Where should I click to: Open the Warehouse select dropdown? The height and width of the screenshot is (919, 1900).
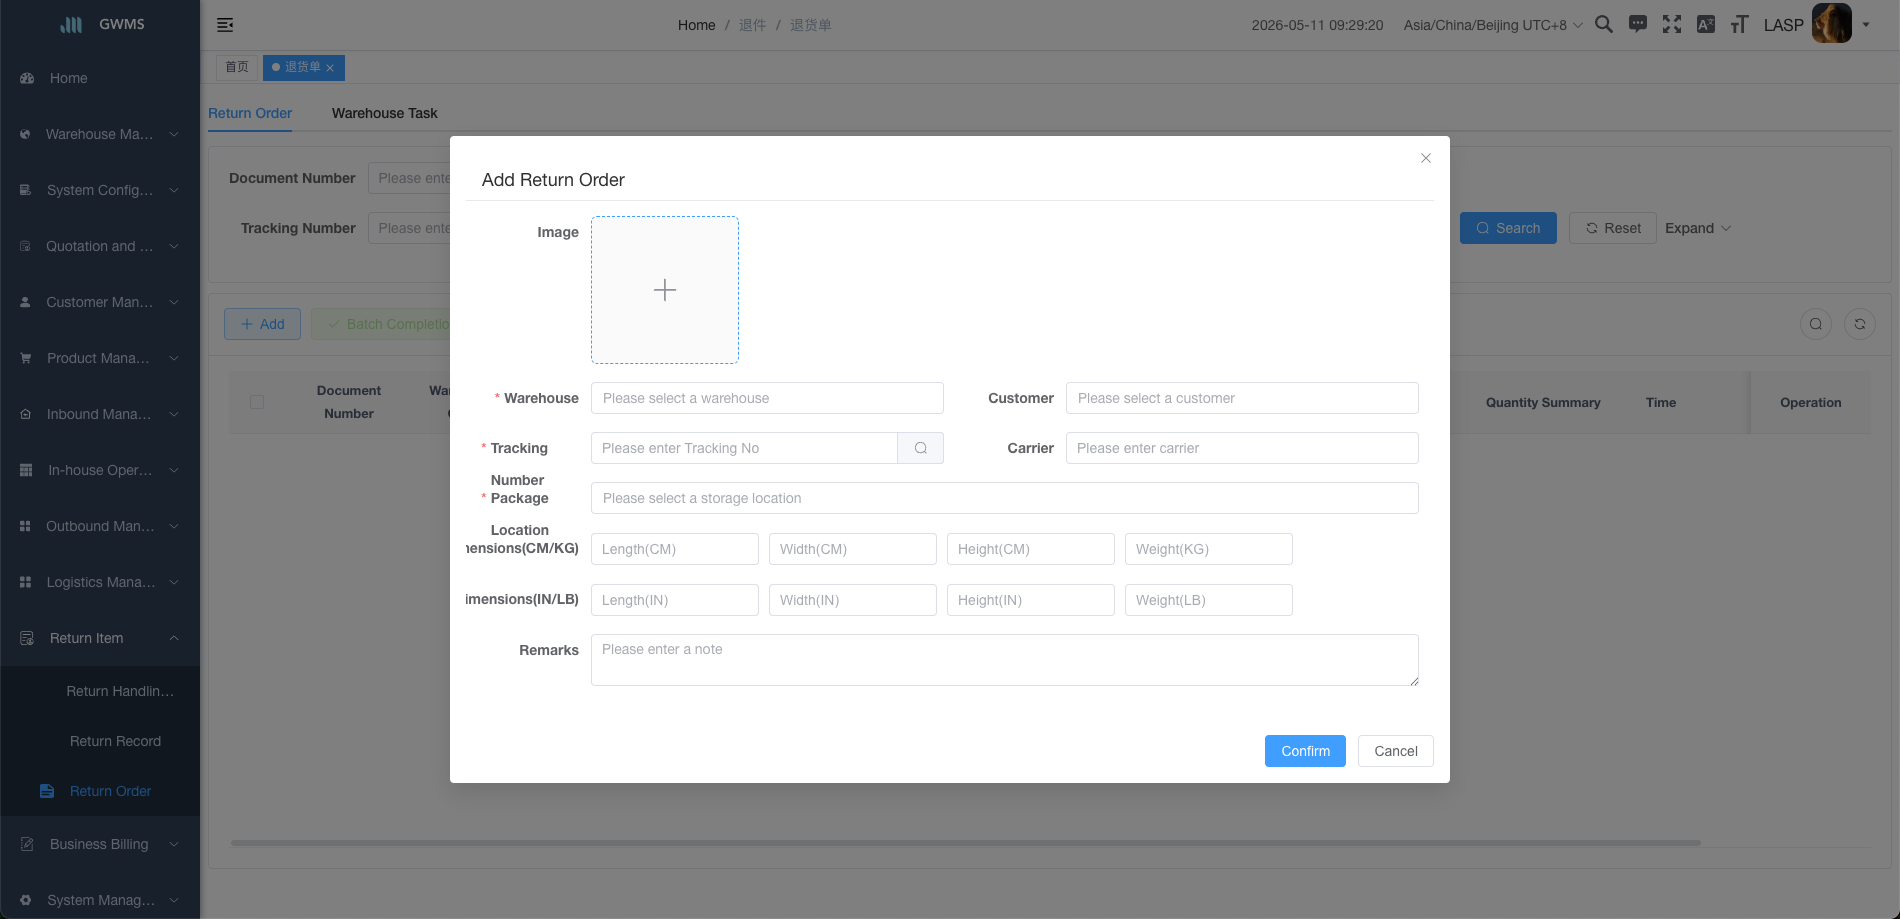tap(767, 398)
